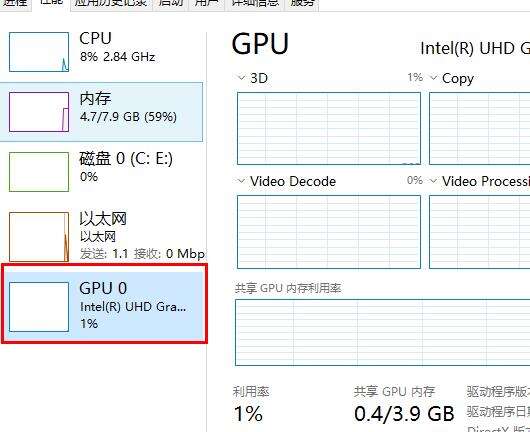Open the 3D engine dropdown chevron
Image resolution: width=530 pixels, height=432 pixels.
pos(241,78)
